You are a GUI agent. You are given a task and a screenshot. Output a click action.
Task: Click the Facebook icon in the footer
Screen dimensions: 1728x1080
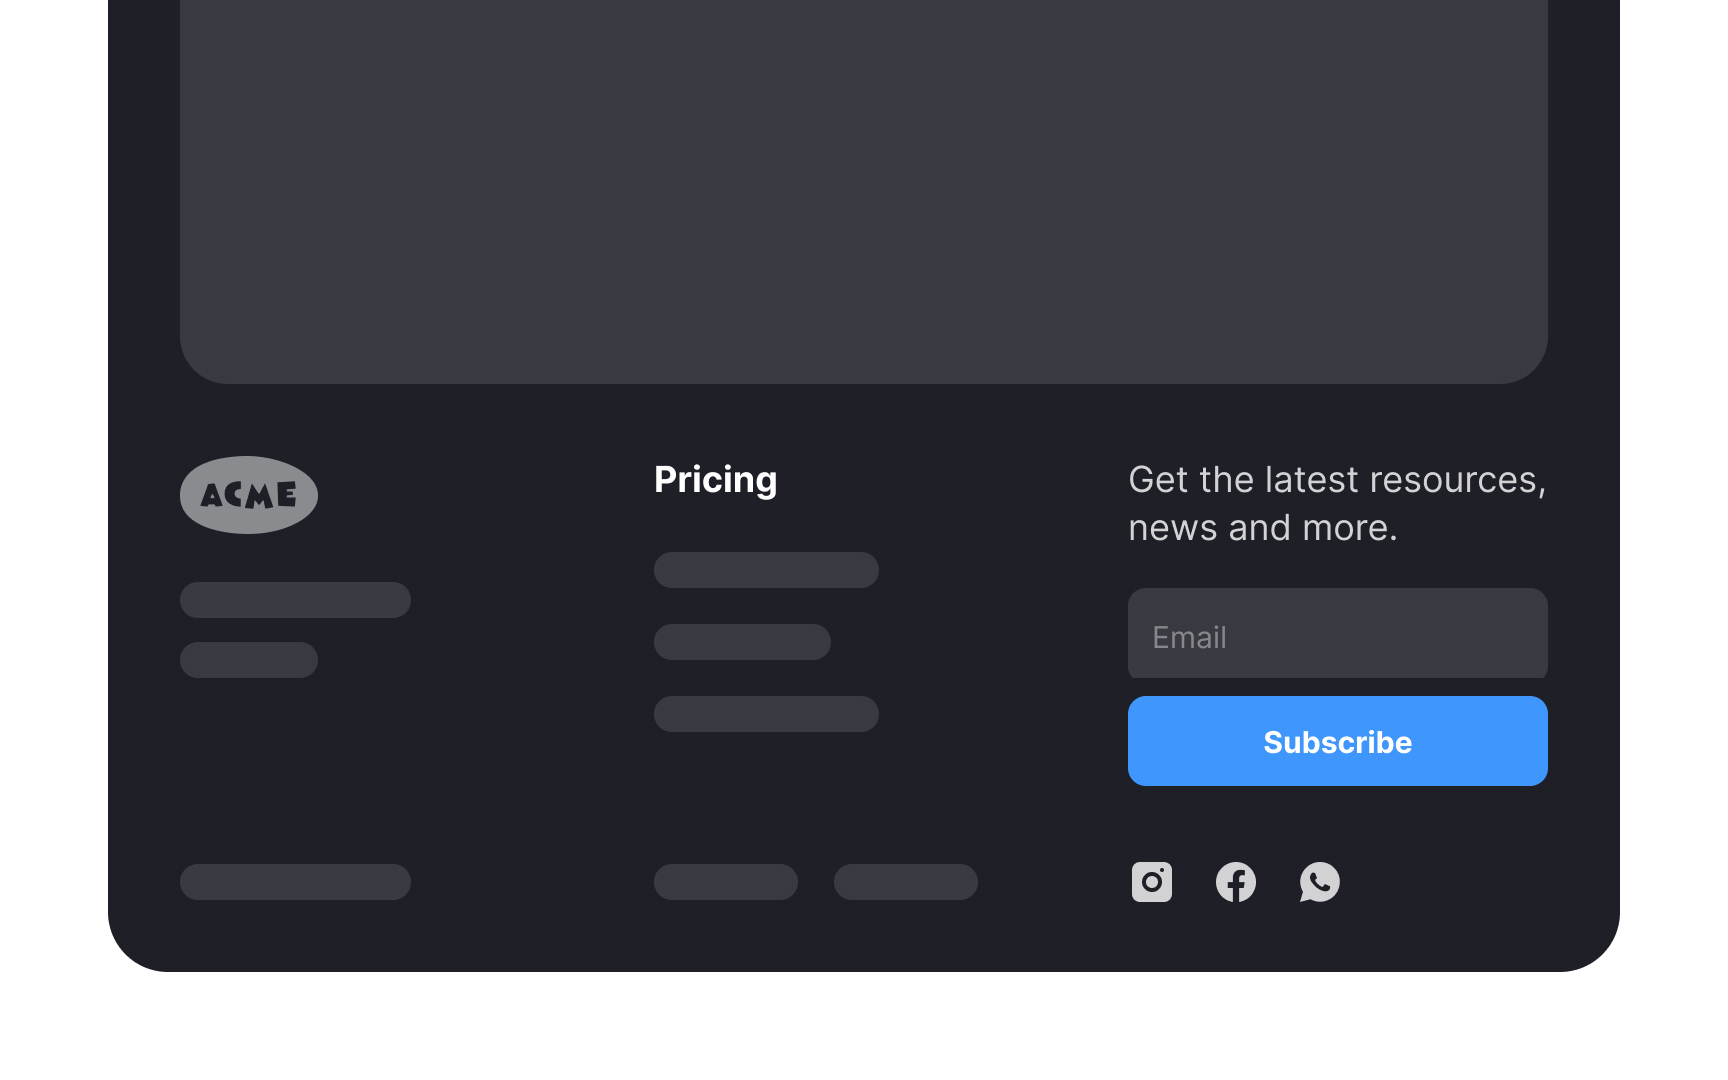[1236, 882]
